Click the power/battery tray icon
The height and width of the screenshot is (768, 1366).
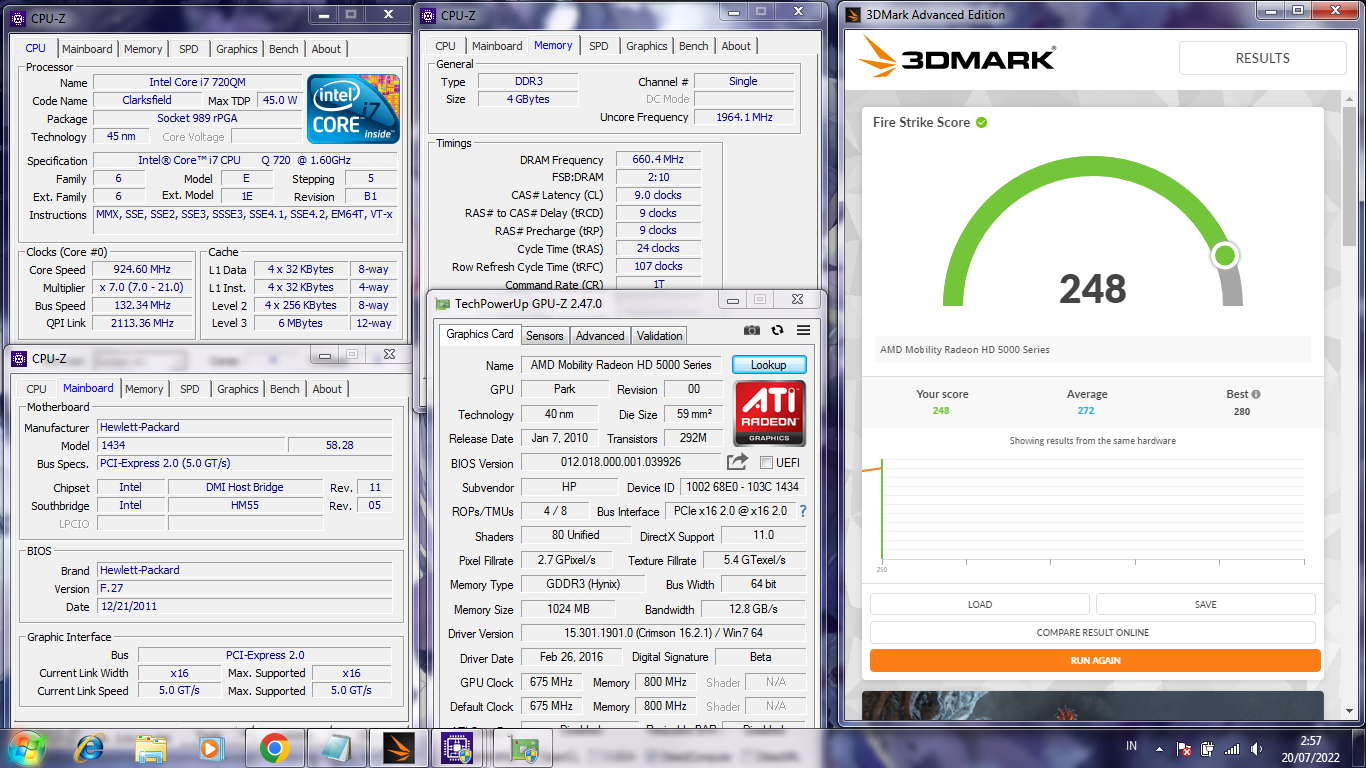(1207, 748)
